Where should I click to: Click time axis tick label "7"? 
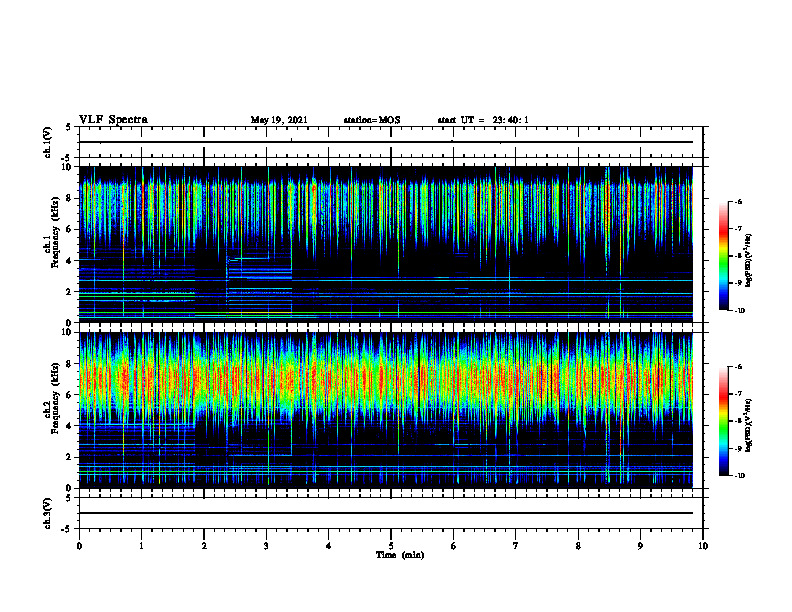(x=516, y=546)
